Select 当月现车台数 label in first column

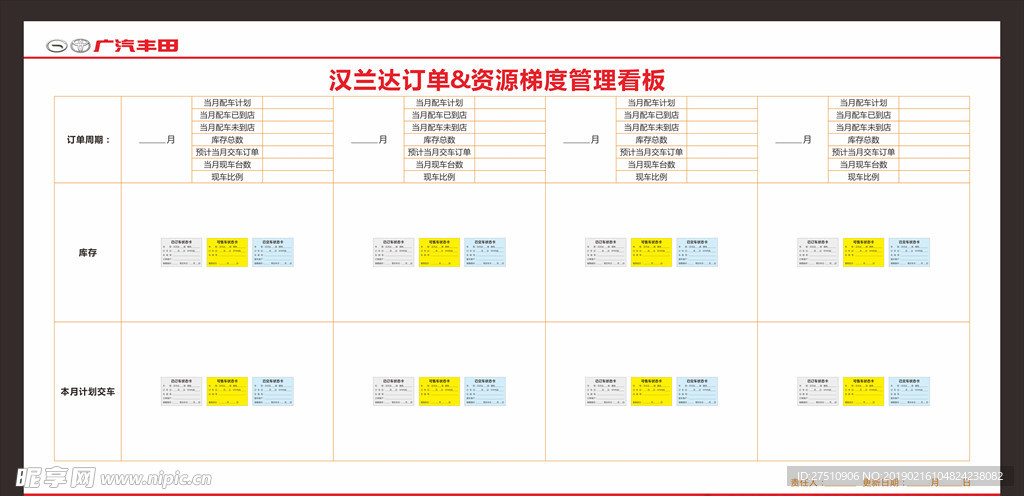pyautogui.click(x=227, y=164)
